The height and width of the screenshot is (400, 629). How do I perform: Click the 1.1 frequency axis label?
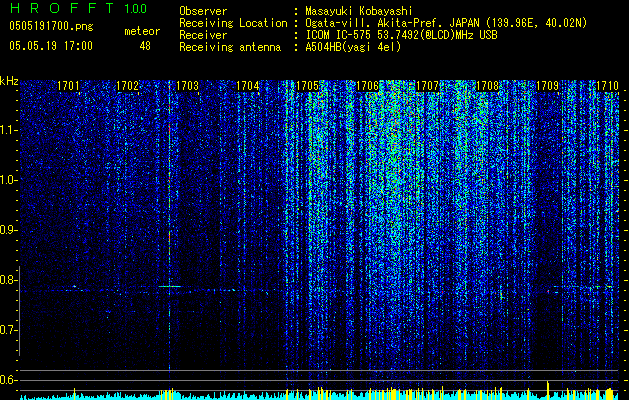[x=7, y=130]
